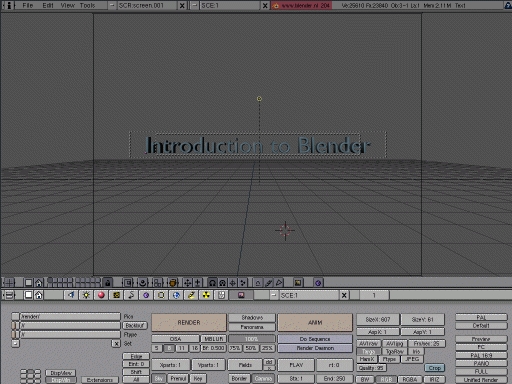The width and height of the screenshot is (512, 384).
Task: Select the radiosity buttons radiation icon
Action: tap(206, 295)
